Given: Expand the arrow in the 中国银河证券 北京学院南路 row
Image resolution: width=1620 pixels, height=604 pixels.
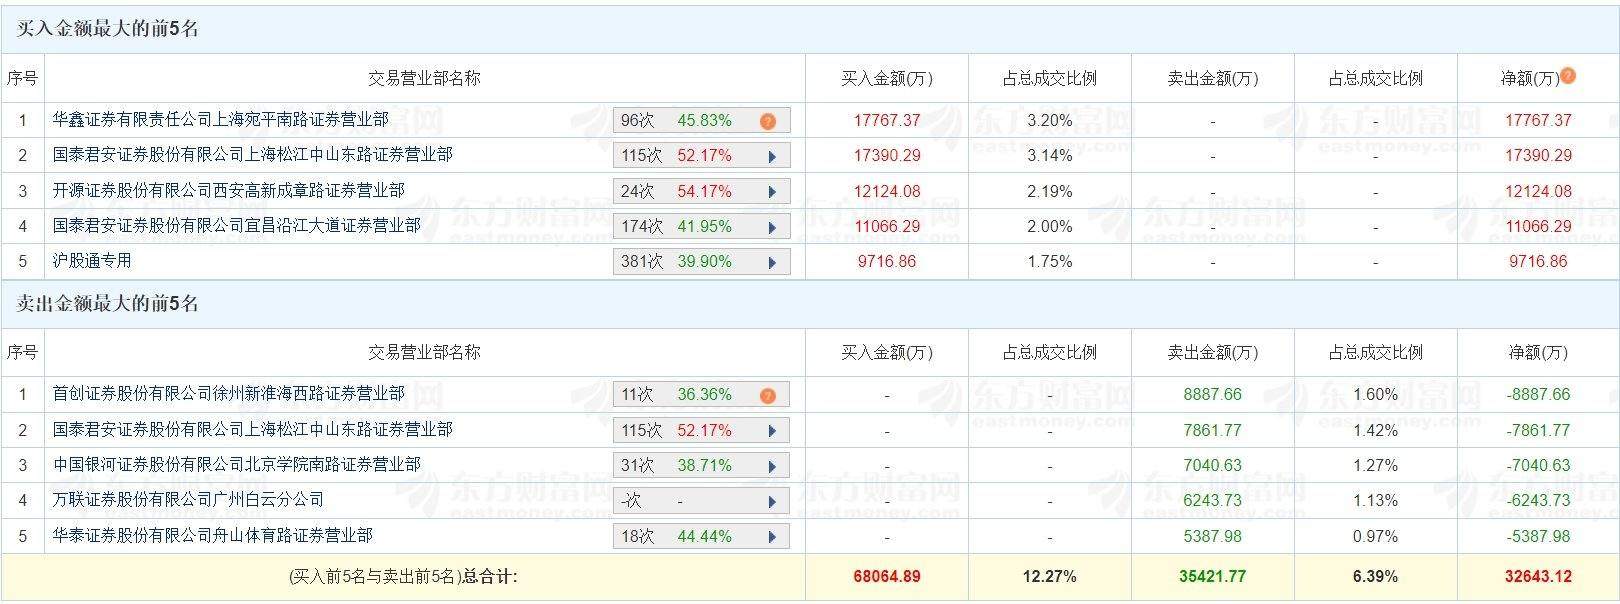Looking at the screenshot, I should [x=772, y=466].
